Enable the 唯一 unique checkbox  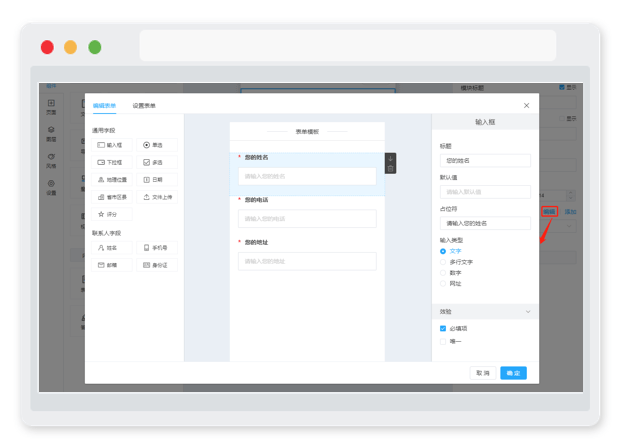click(x=443, y=342)
